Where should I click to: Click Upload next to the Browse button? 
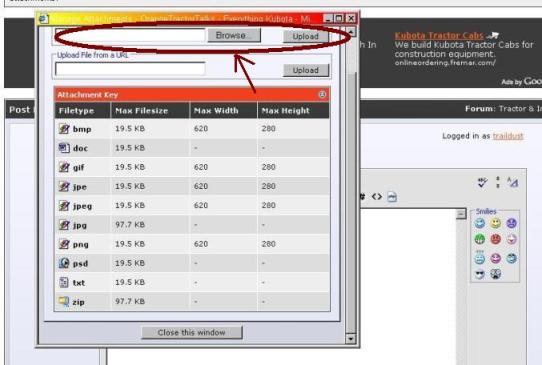(x=306, y=36)
